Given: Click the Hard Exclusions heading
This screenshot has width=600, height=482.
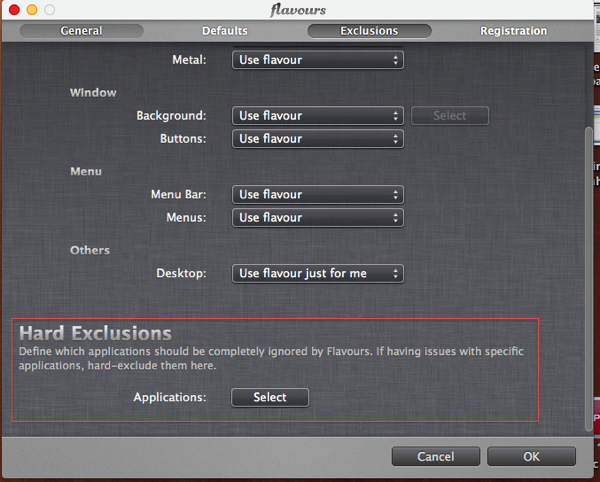Looking at the screenshot, I should 95,333.
